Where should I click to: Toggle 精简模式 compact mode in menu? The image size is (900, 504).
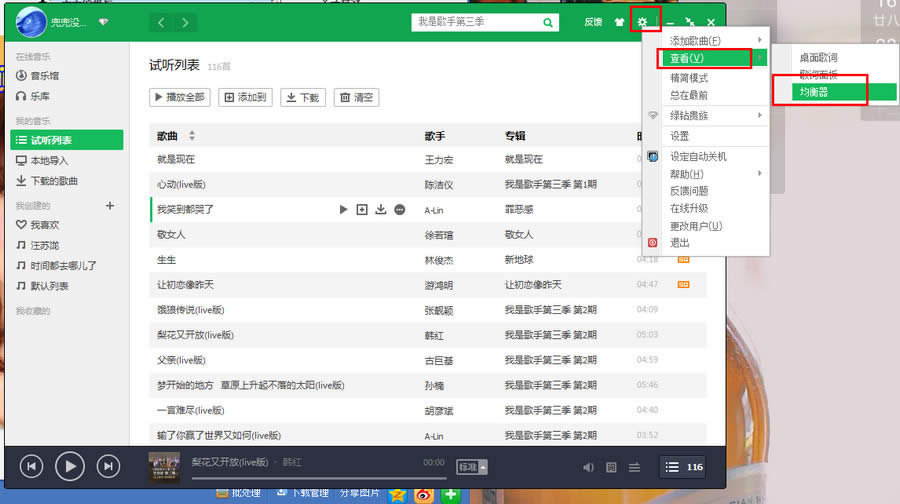click(689, 78)
